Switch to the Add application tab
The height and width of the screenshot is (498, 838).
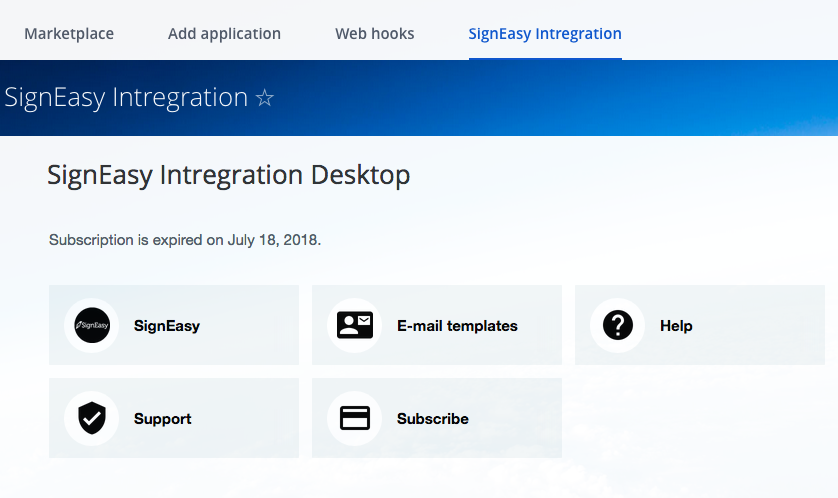224,34
